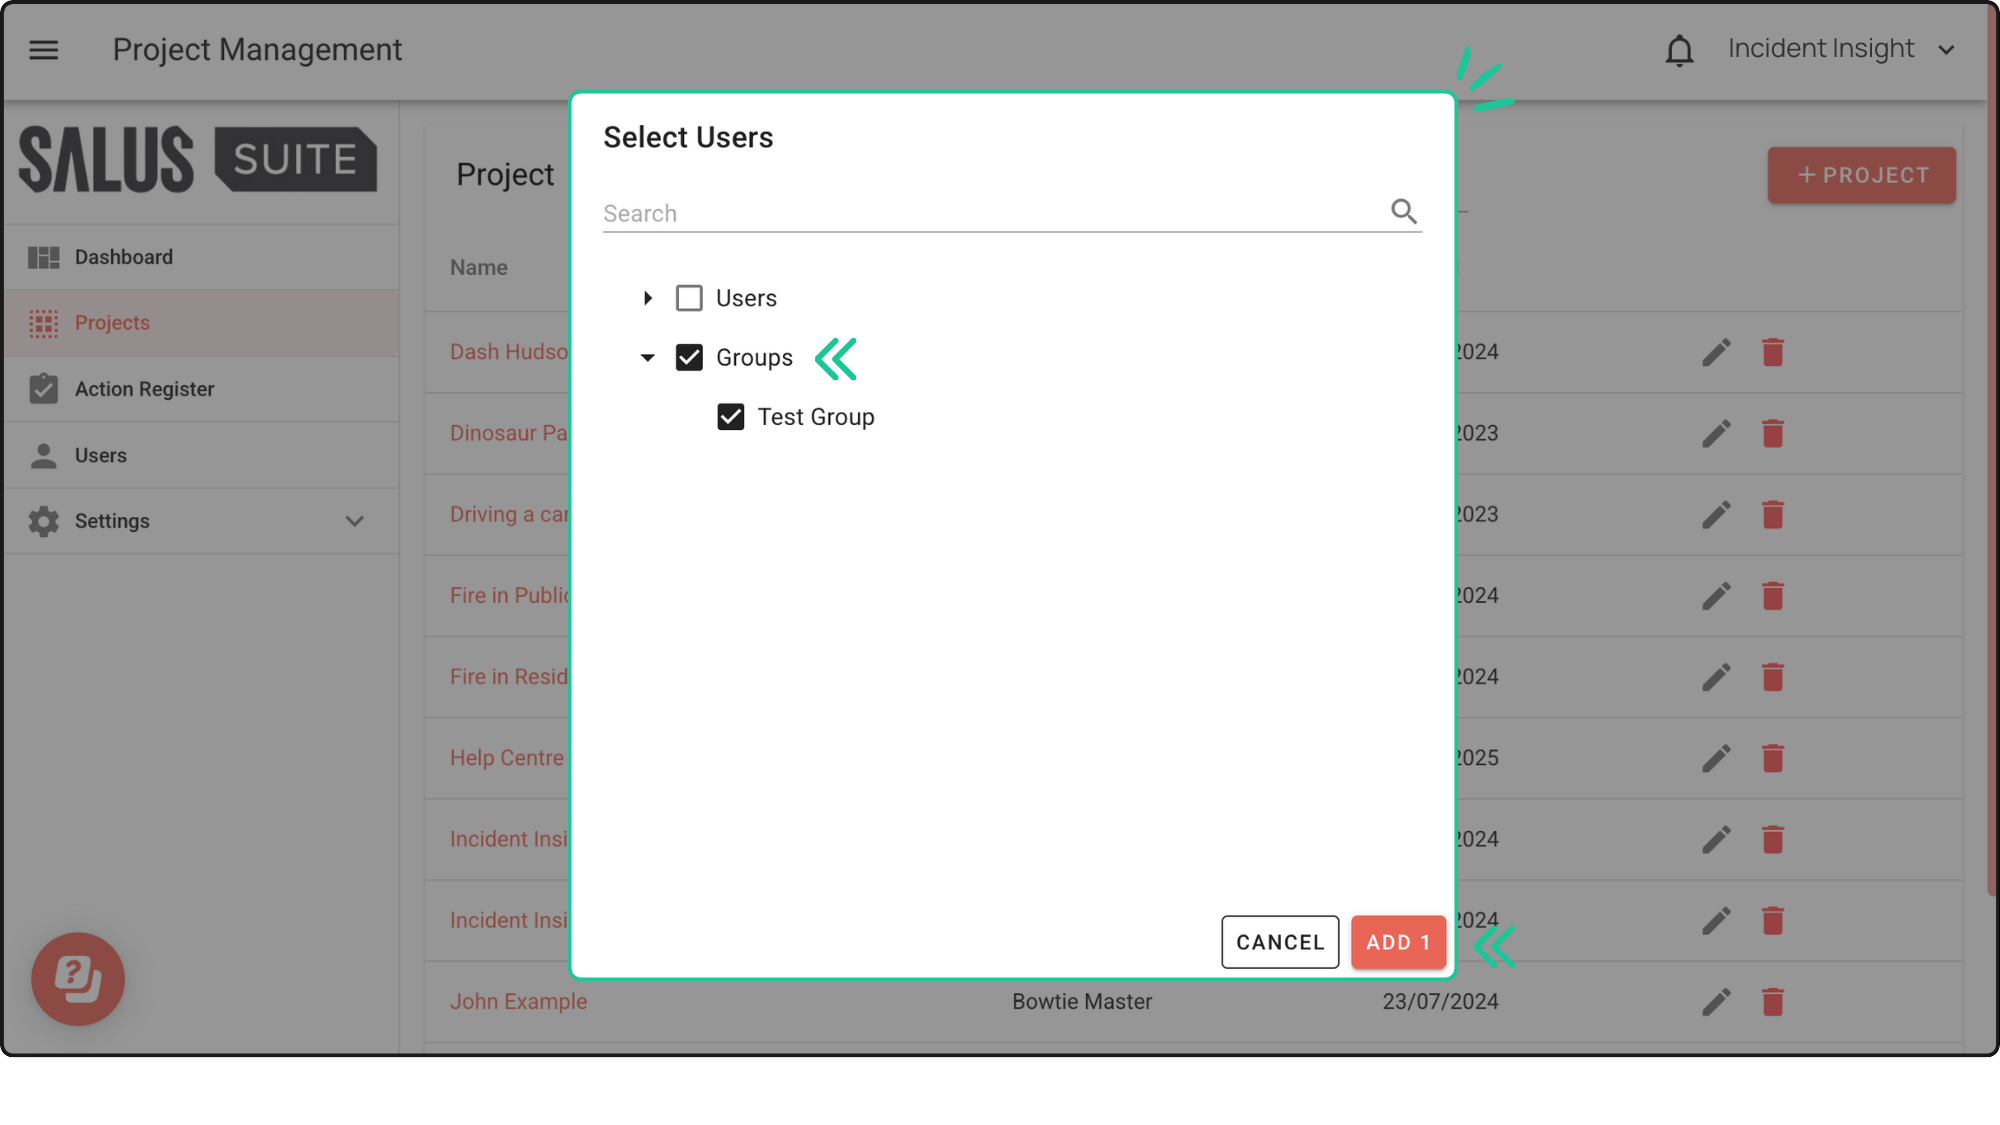2000x1125 pixels.
Task: Delete the John Example project
Action: point(1772,1002)
